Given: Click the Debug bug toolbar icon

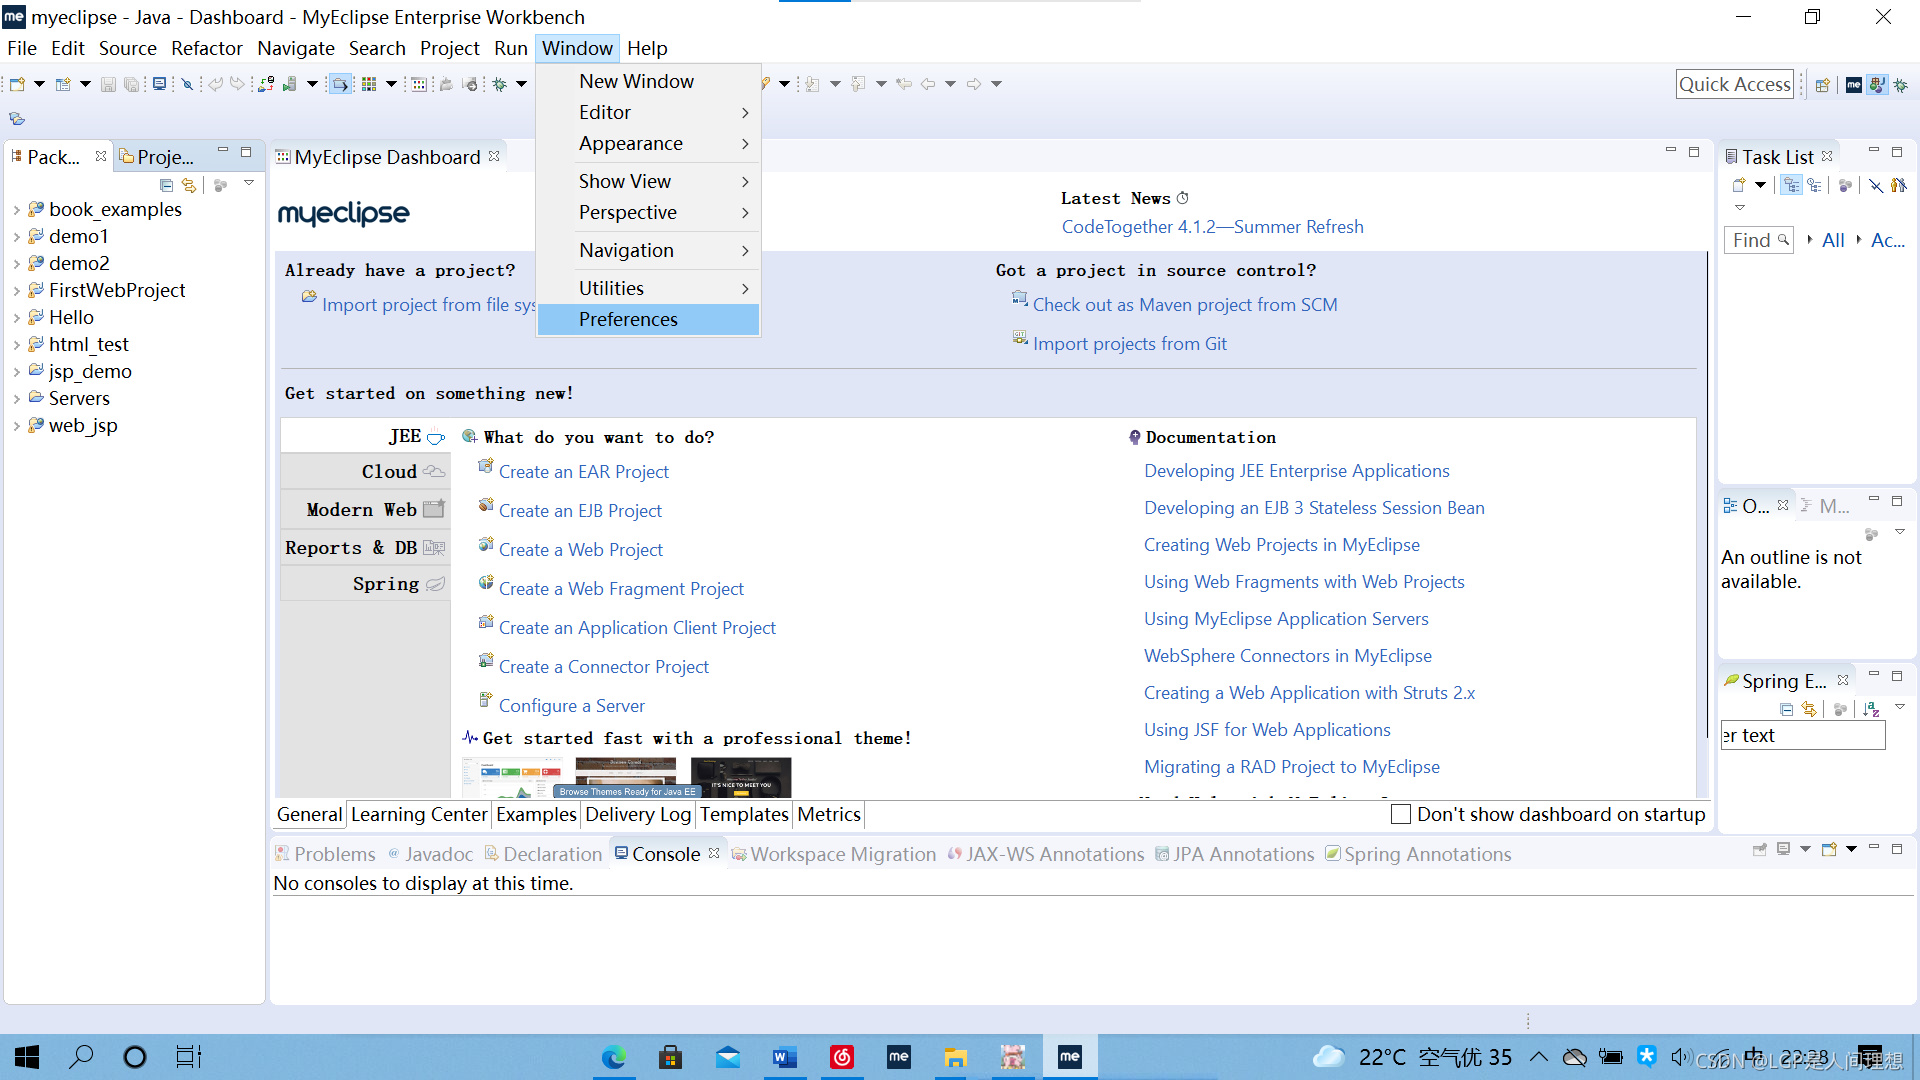Looking at the screenshot, I should [x=499, y=84].
